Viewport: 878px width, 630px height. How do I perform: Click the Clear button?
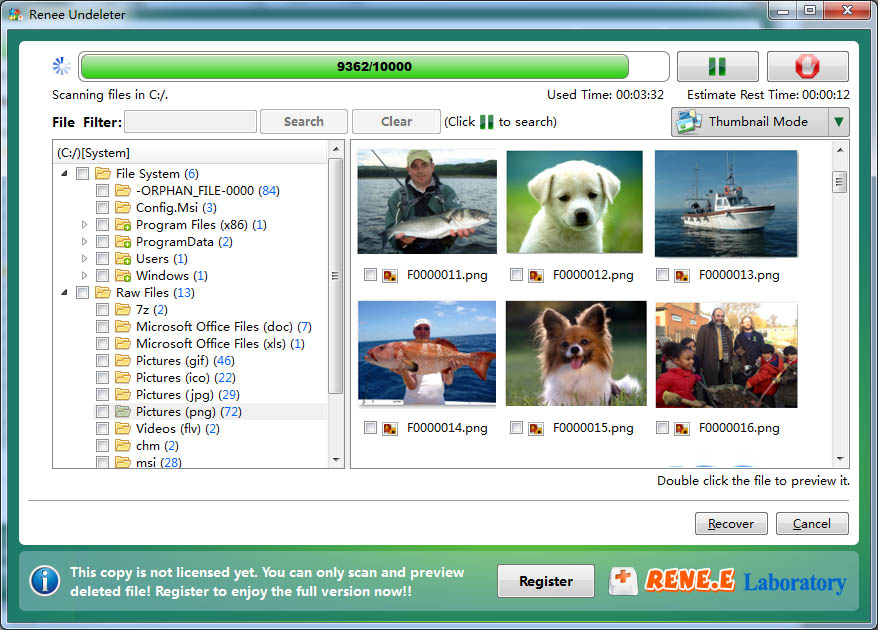396,122
